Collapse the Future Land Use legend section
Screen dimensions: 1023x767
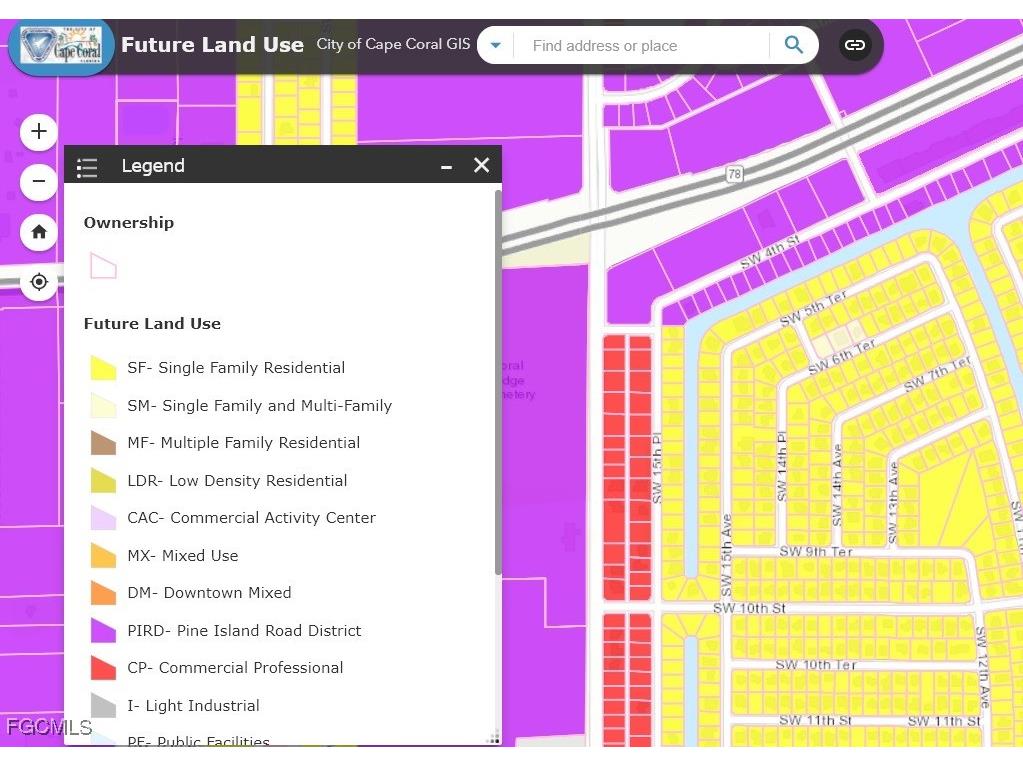point(152,323)
